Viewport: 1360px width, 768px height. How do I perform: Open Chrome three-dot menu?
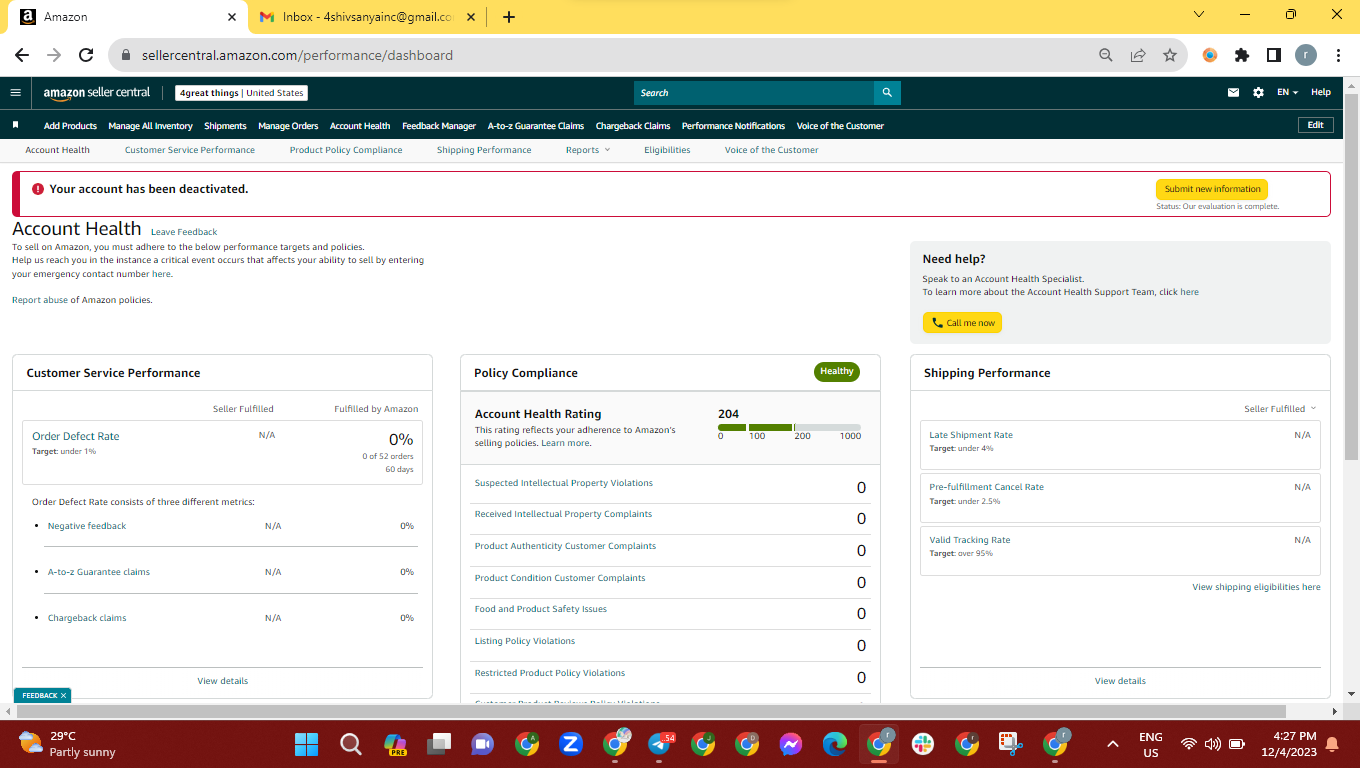pos(1338,55)
